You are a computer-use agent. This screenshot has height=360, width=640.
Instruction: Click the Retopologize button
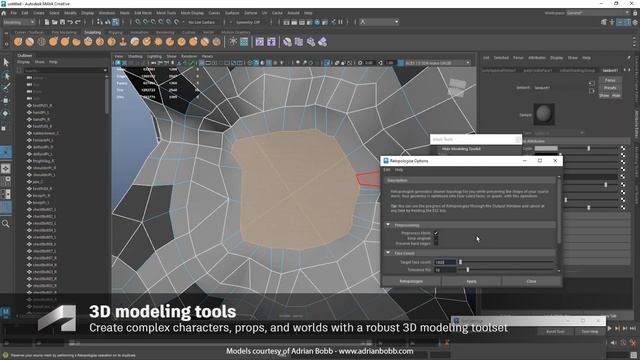411,281
